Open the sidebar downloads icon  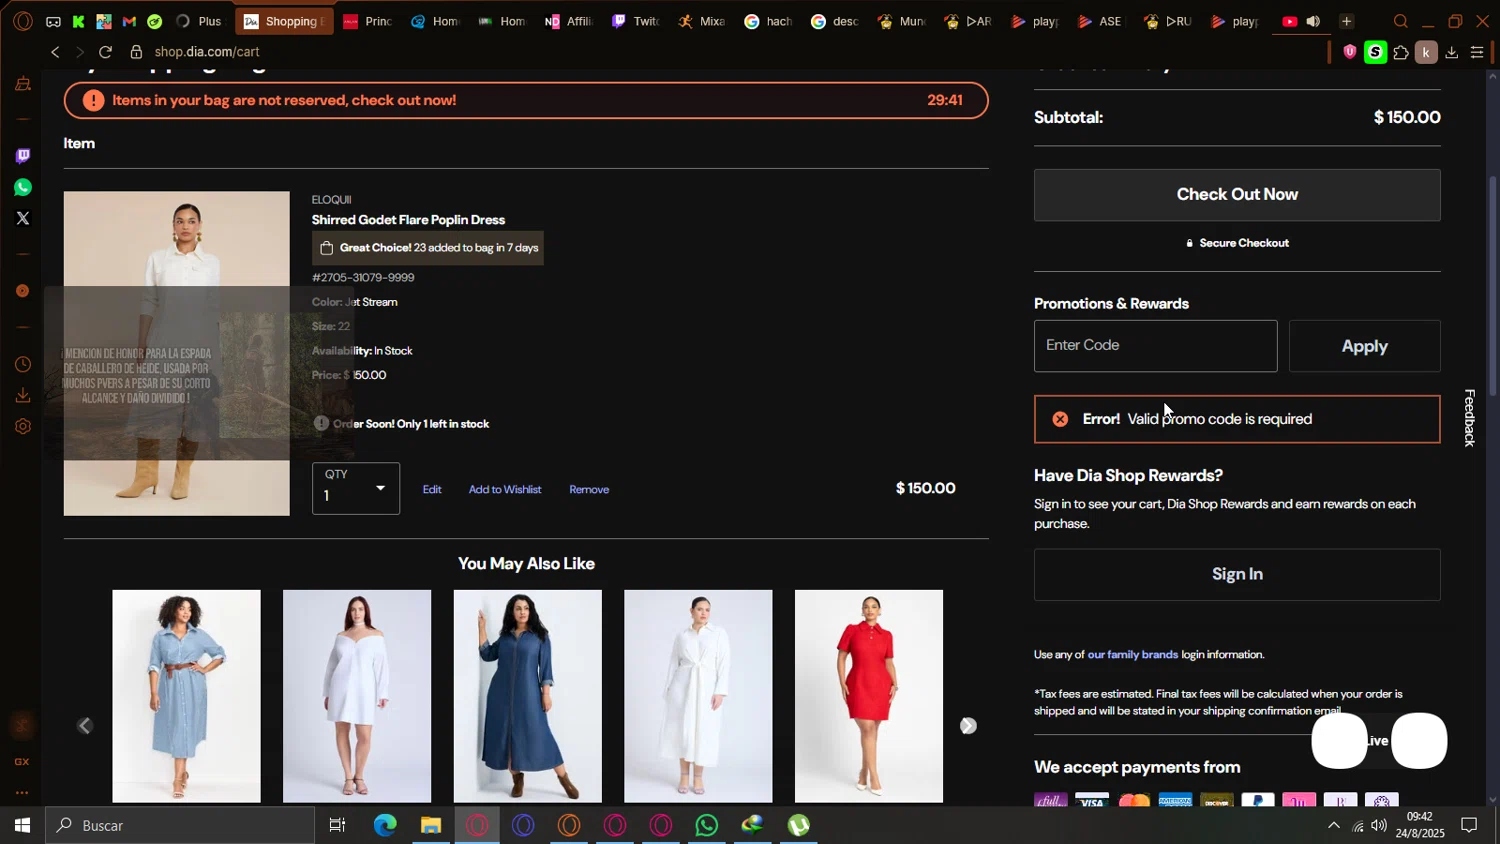[x=22, y=396]
